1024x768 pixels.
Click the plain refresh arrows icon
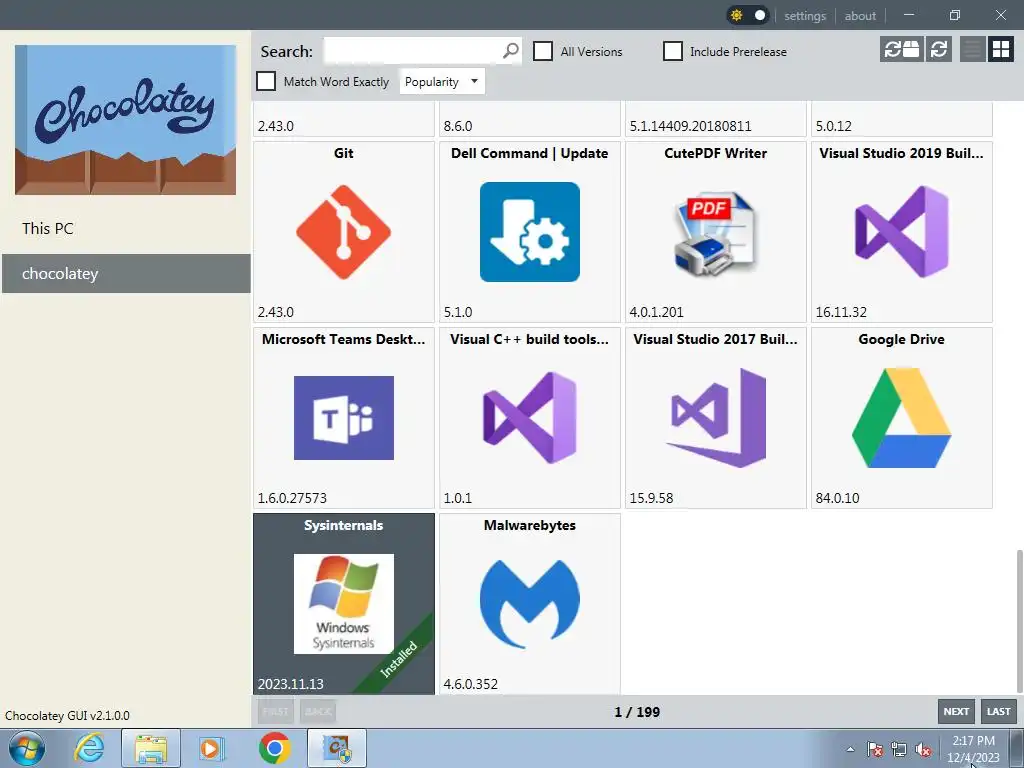click(938, 49)
